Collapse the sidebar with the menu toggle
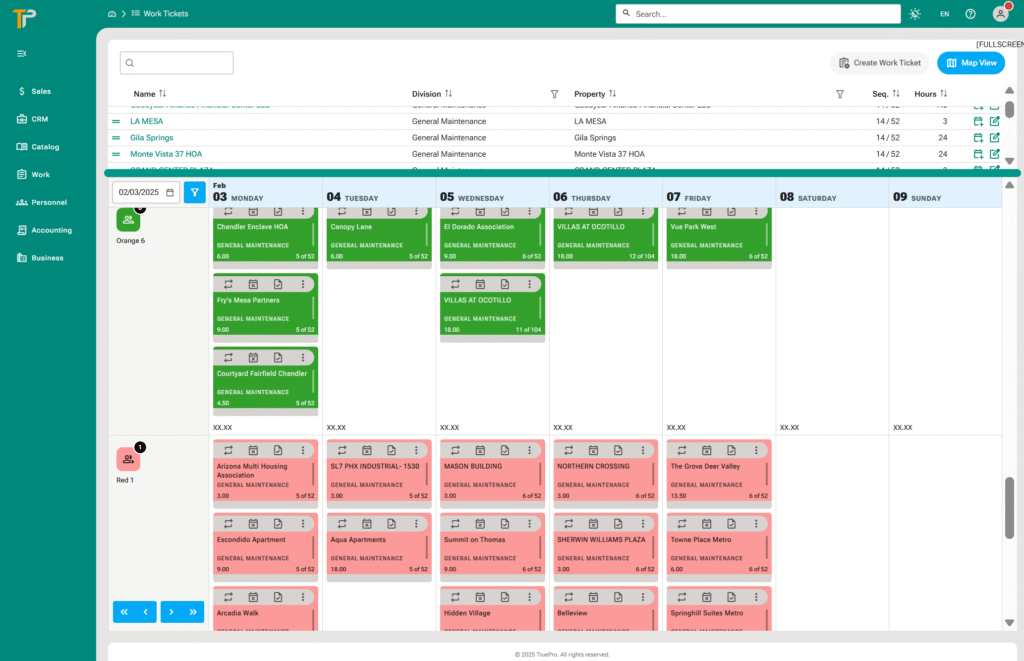Image resolution: width=1024 pixels, height=661 pixels. pos(22,53)
